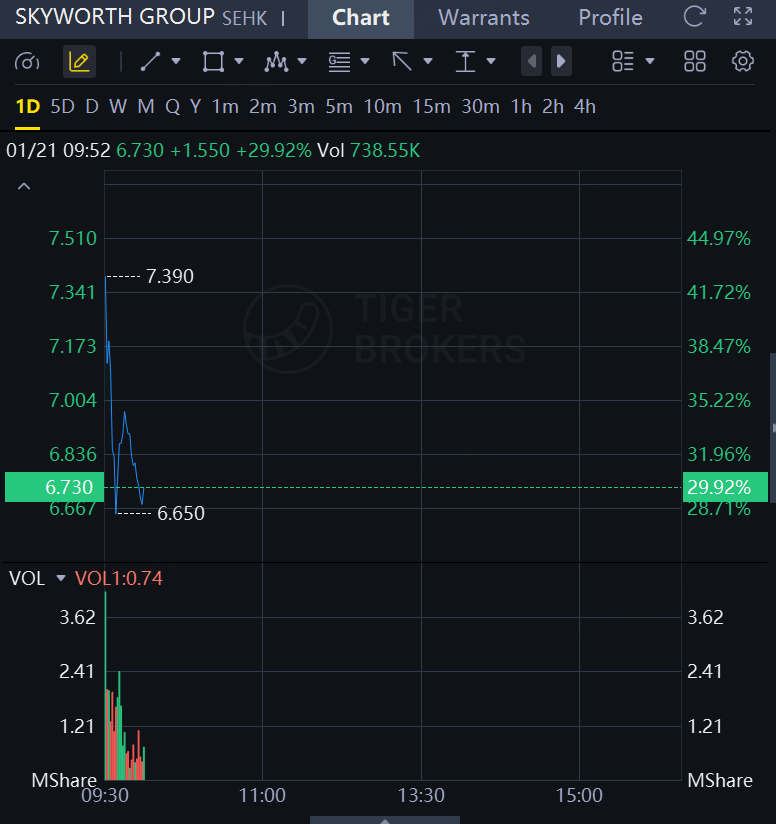Viewport: 776px width, 824px height.
Task: Expand list layout dropdown arrow
Action: 650,61
